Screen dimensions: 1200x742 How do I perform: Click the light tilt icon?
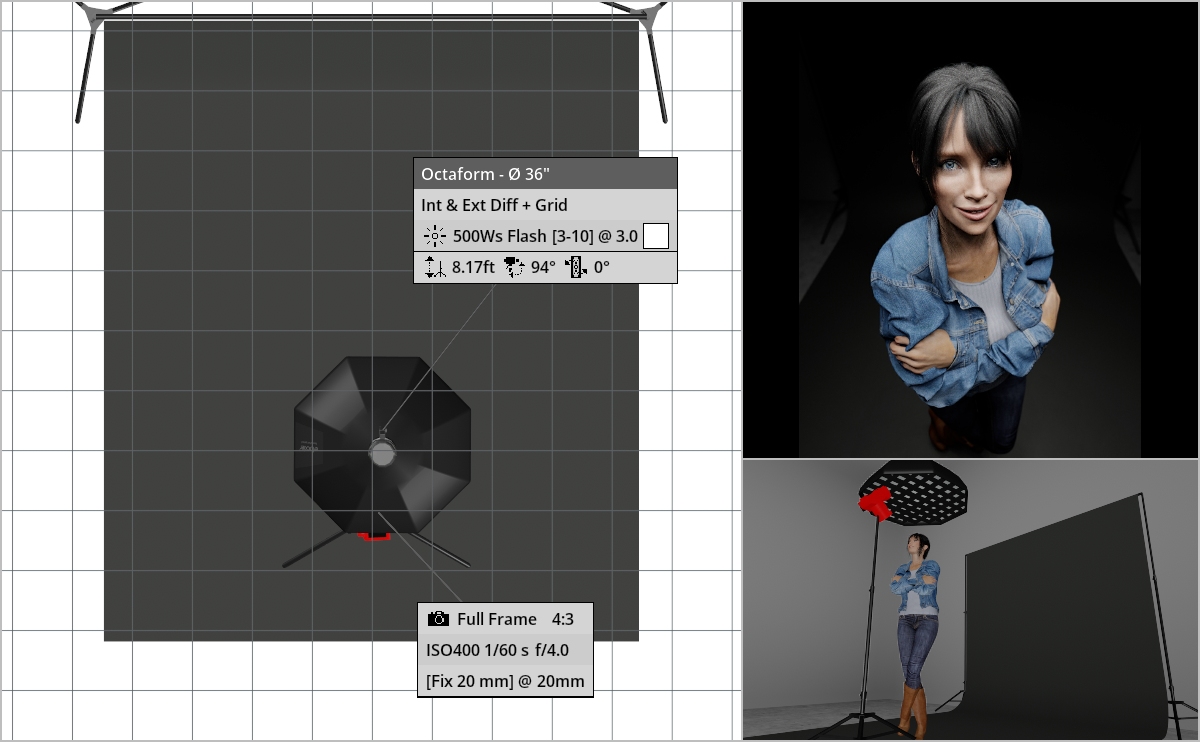coord(574,268)
